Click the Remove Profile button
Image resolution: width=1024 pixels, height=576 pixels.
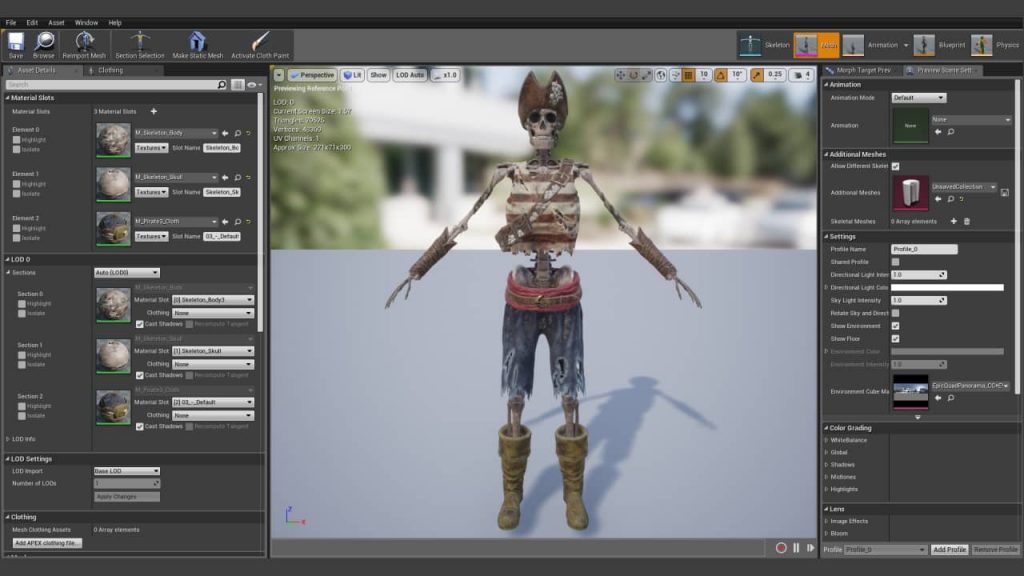995,550
